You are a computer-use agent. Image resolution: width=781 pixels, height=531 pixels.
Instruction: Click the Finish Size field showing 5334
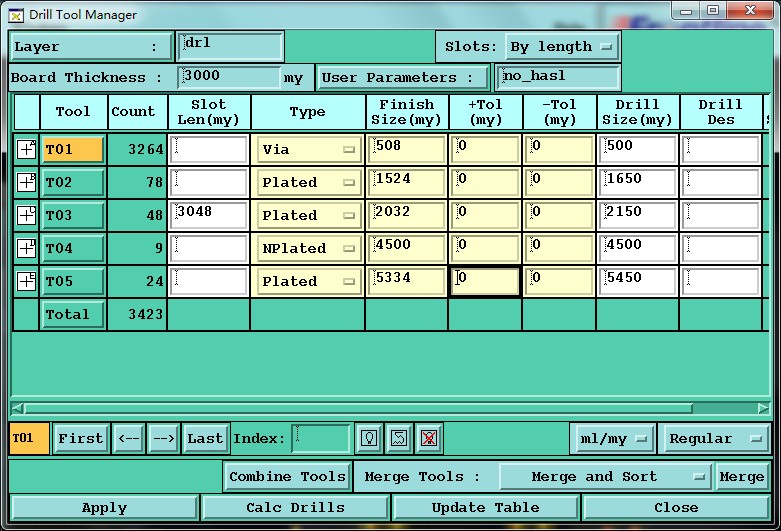[x=406, y=281]
